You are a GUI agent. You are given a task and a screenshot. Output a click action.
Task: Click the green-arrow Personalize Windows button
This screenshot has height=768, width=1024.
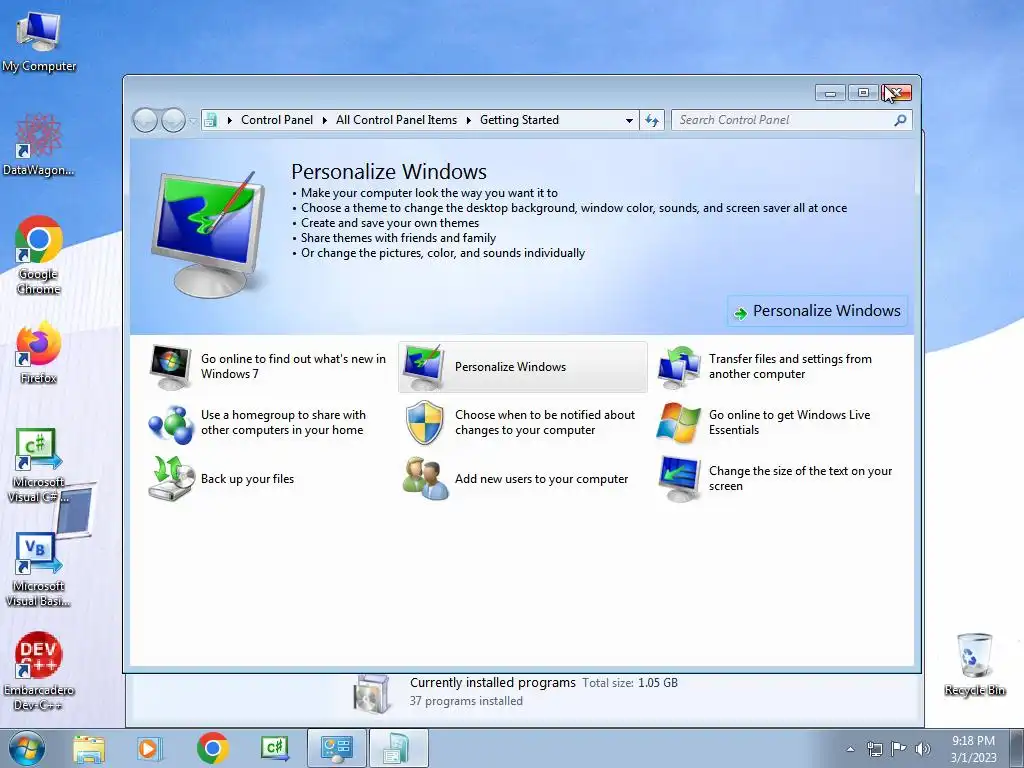817,311
